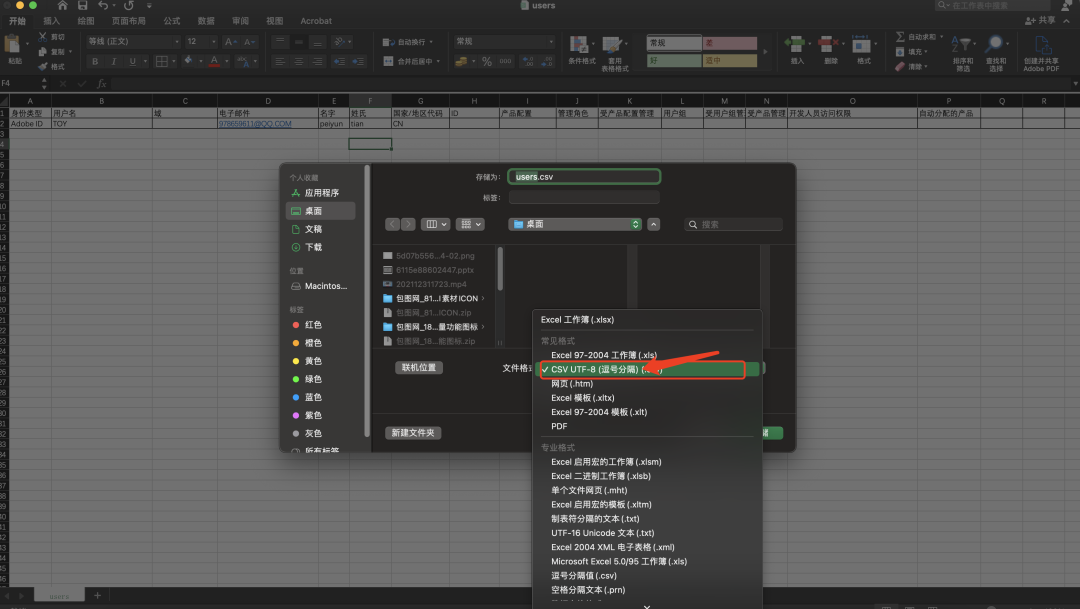Toggle align text left button

coord(279,61)
